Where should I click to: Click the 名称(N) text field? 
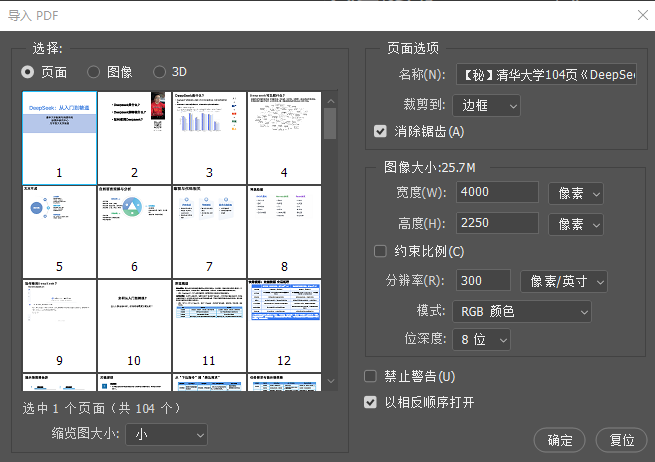click(x=546, y=74)
